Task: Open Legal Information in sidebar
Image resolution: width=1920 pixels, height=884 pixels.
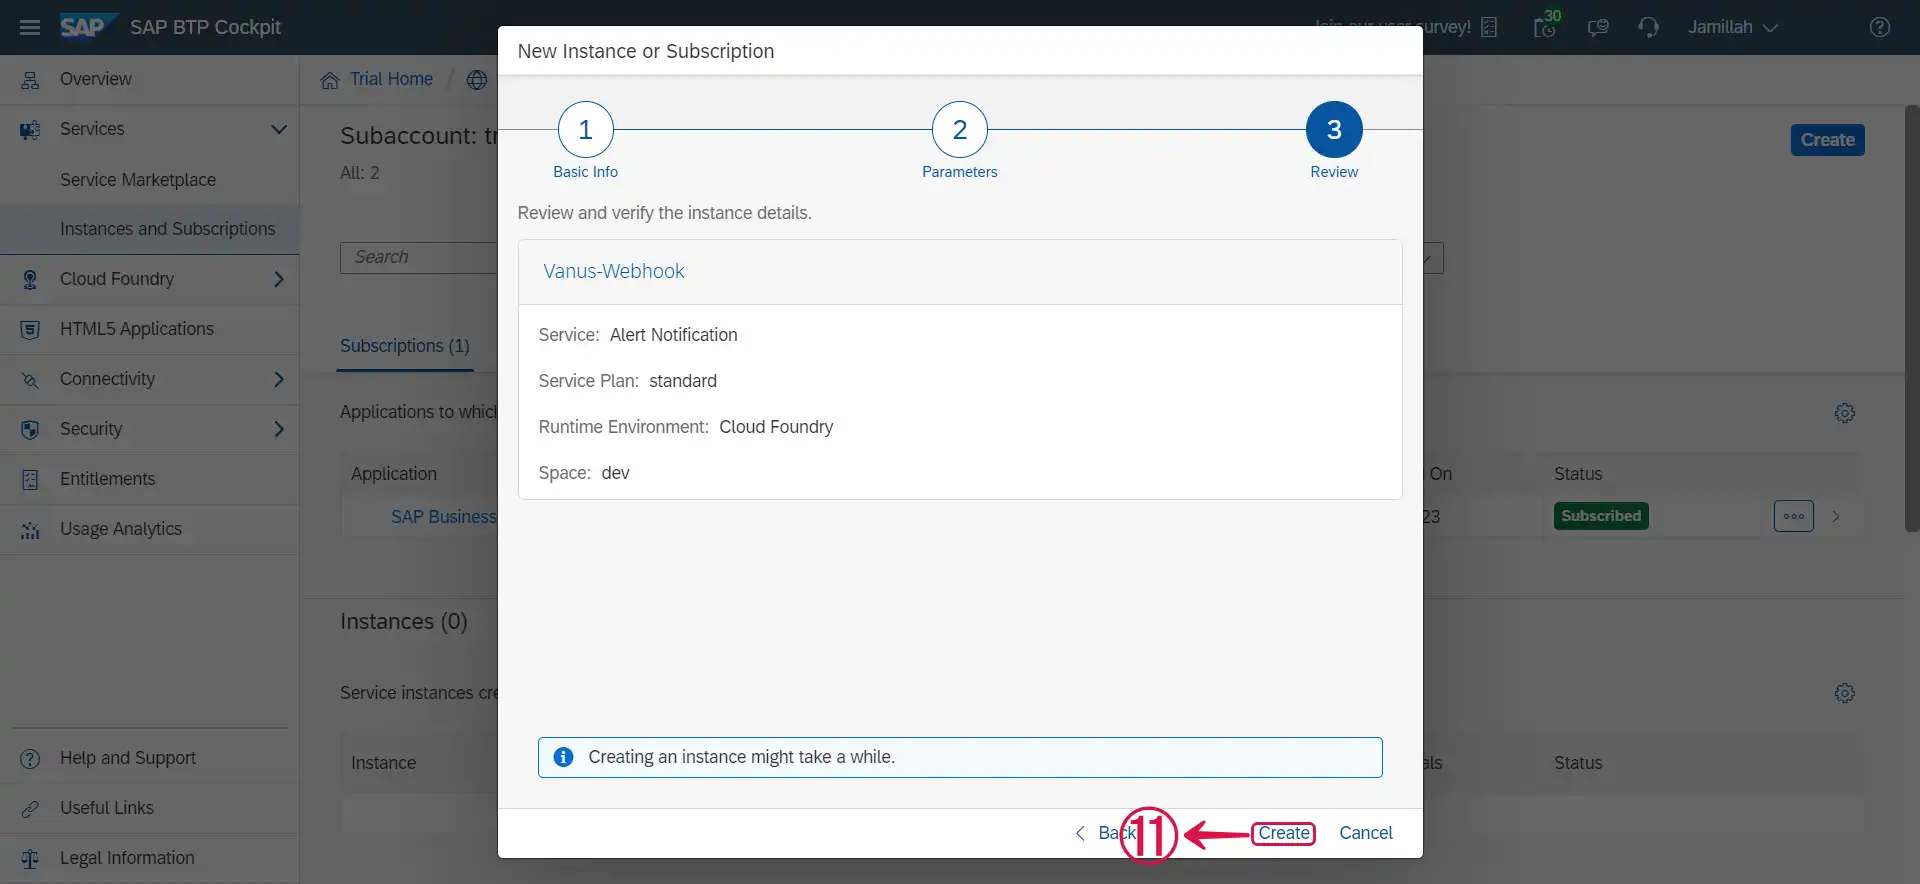Action: 127,858
